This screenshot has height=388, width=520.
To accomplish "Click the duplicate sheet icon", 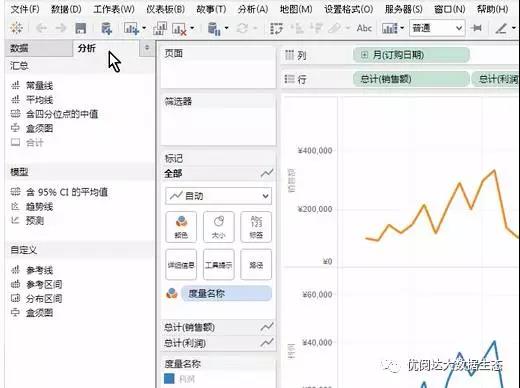I will click(x=160, y=28).
